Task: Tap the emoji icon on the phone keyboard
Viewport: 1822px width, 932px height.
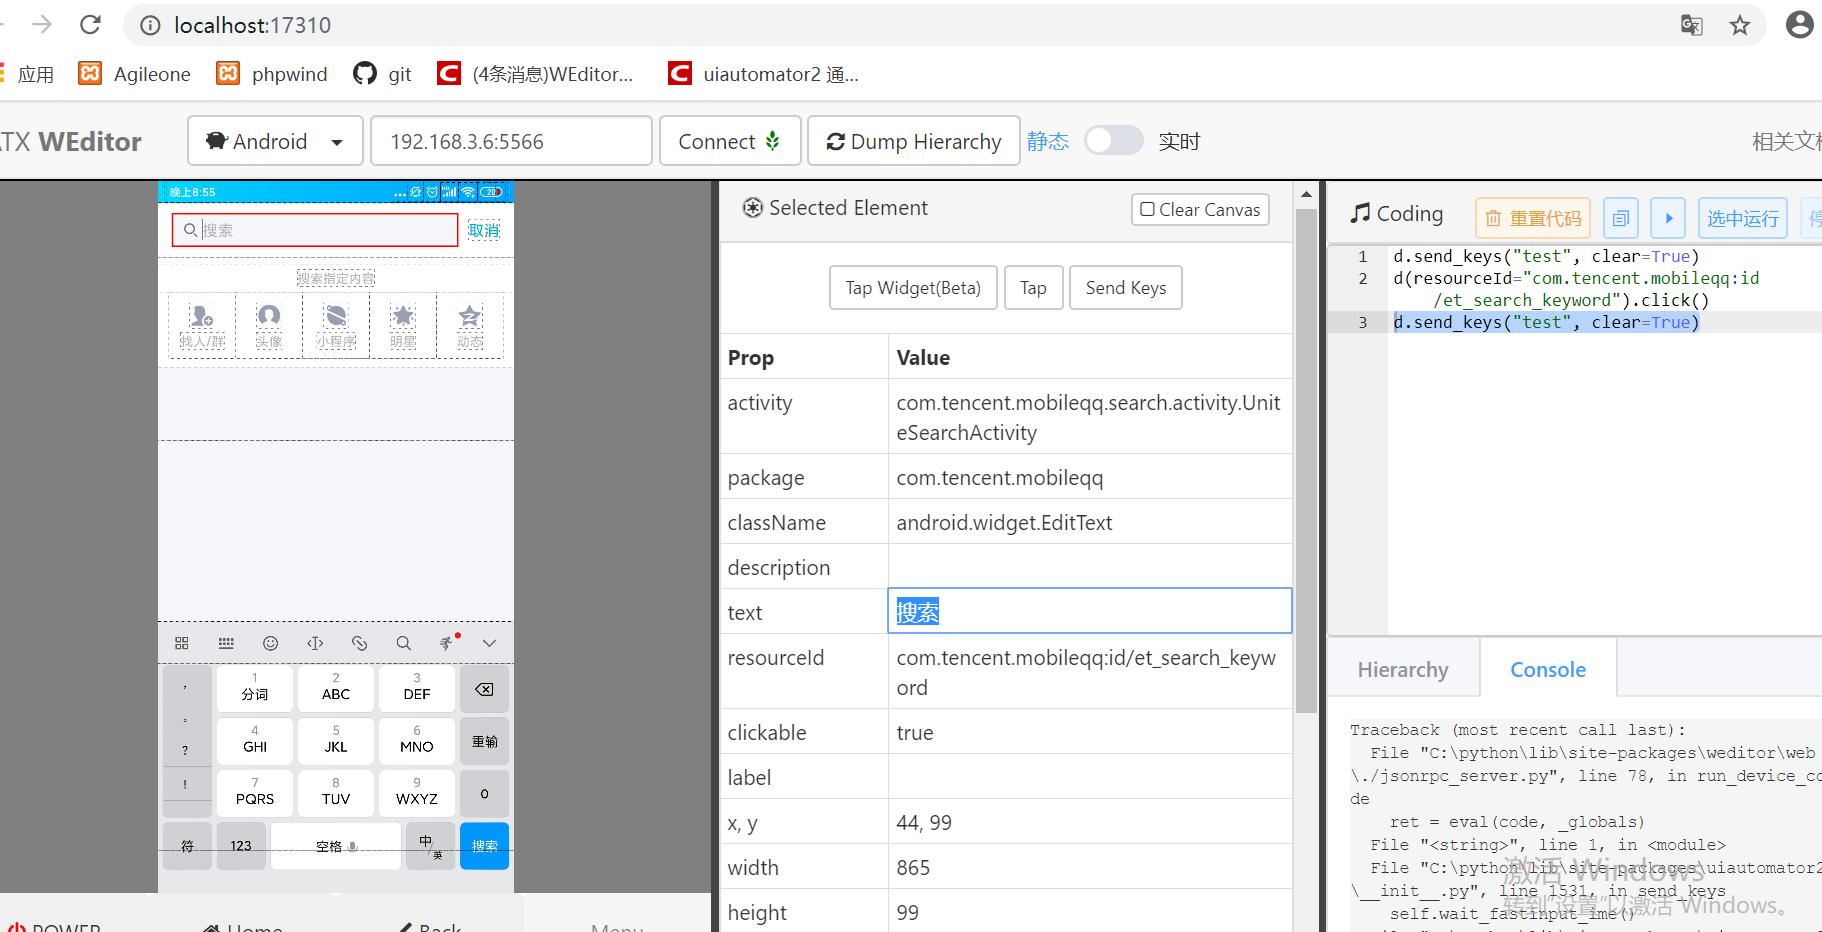Action: click(x=270, y=643)
